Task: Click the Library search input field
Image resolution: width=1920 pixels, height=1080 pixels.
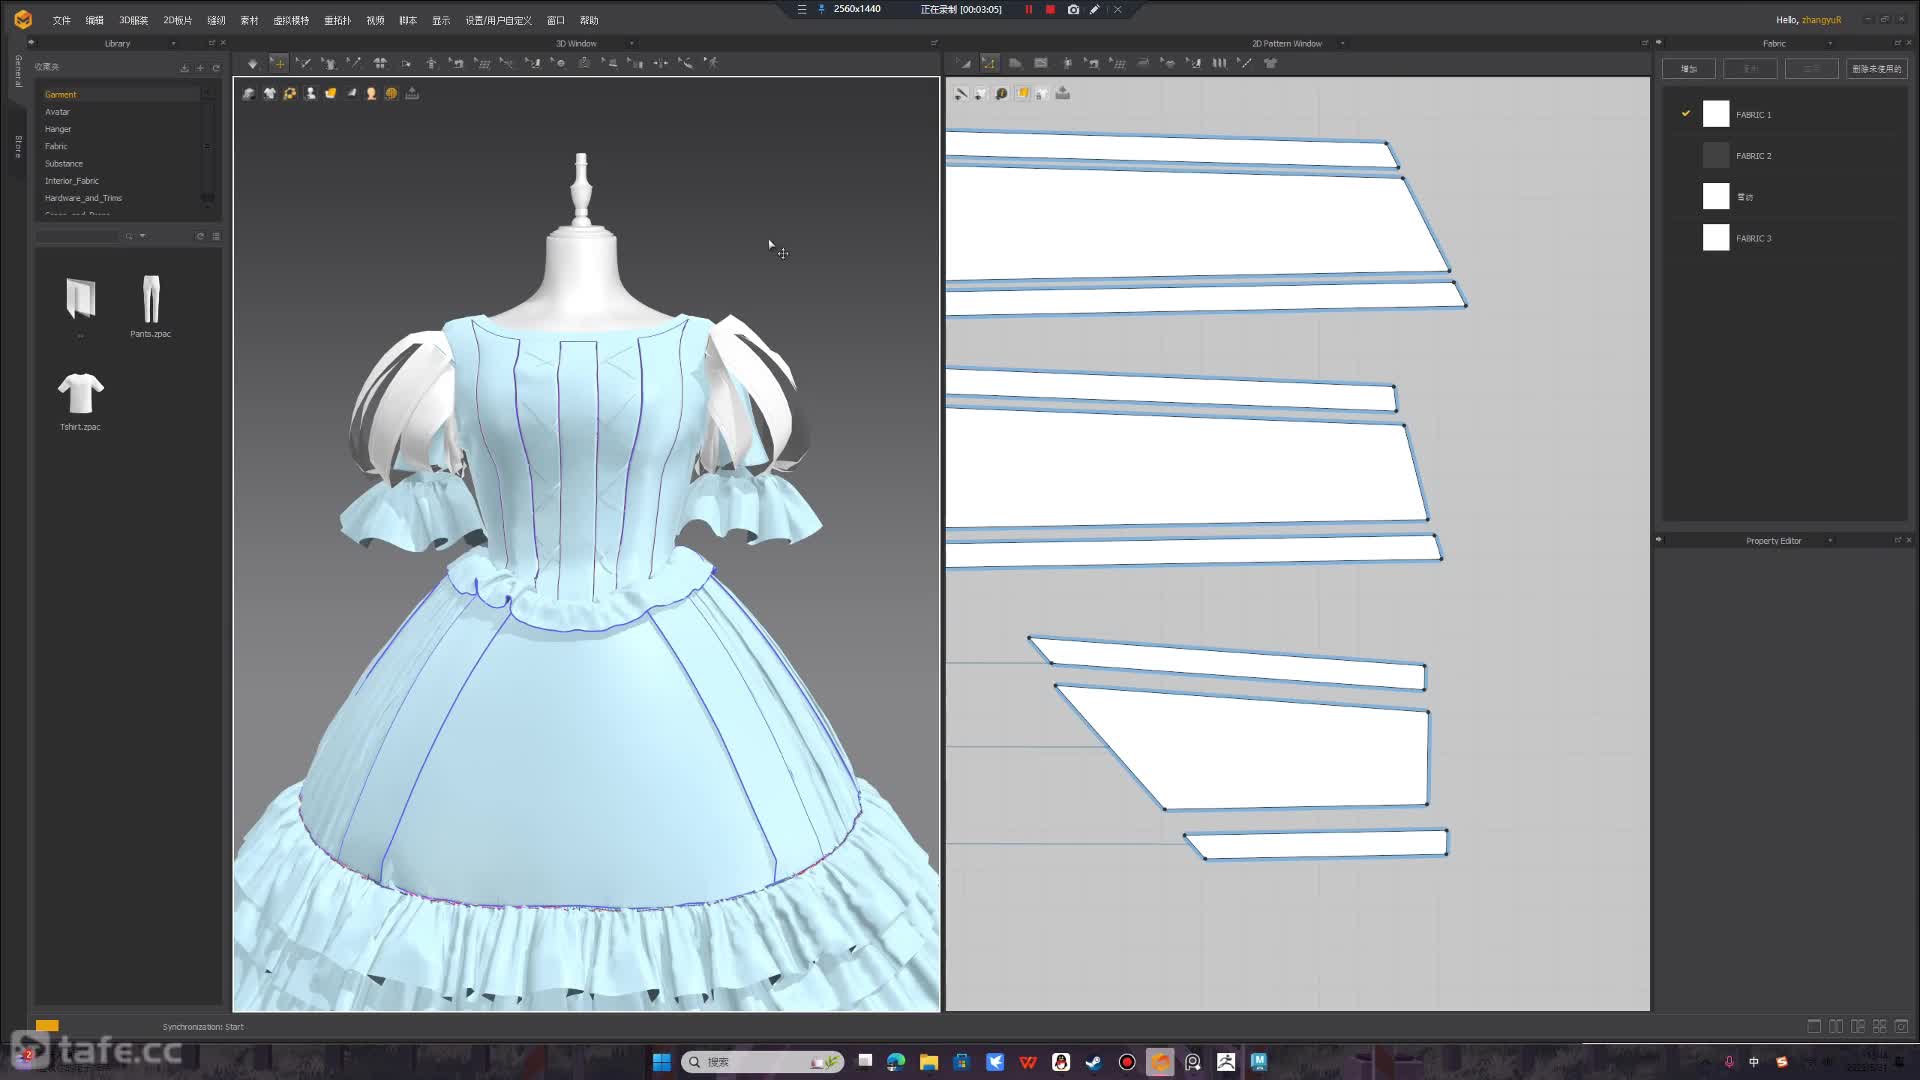Action: point(78,236)
